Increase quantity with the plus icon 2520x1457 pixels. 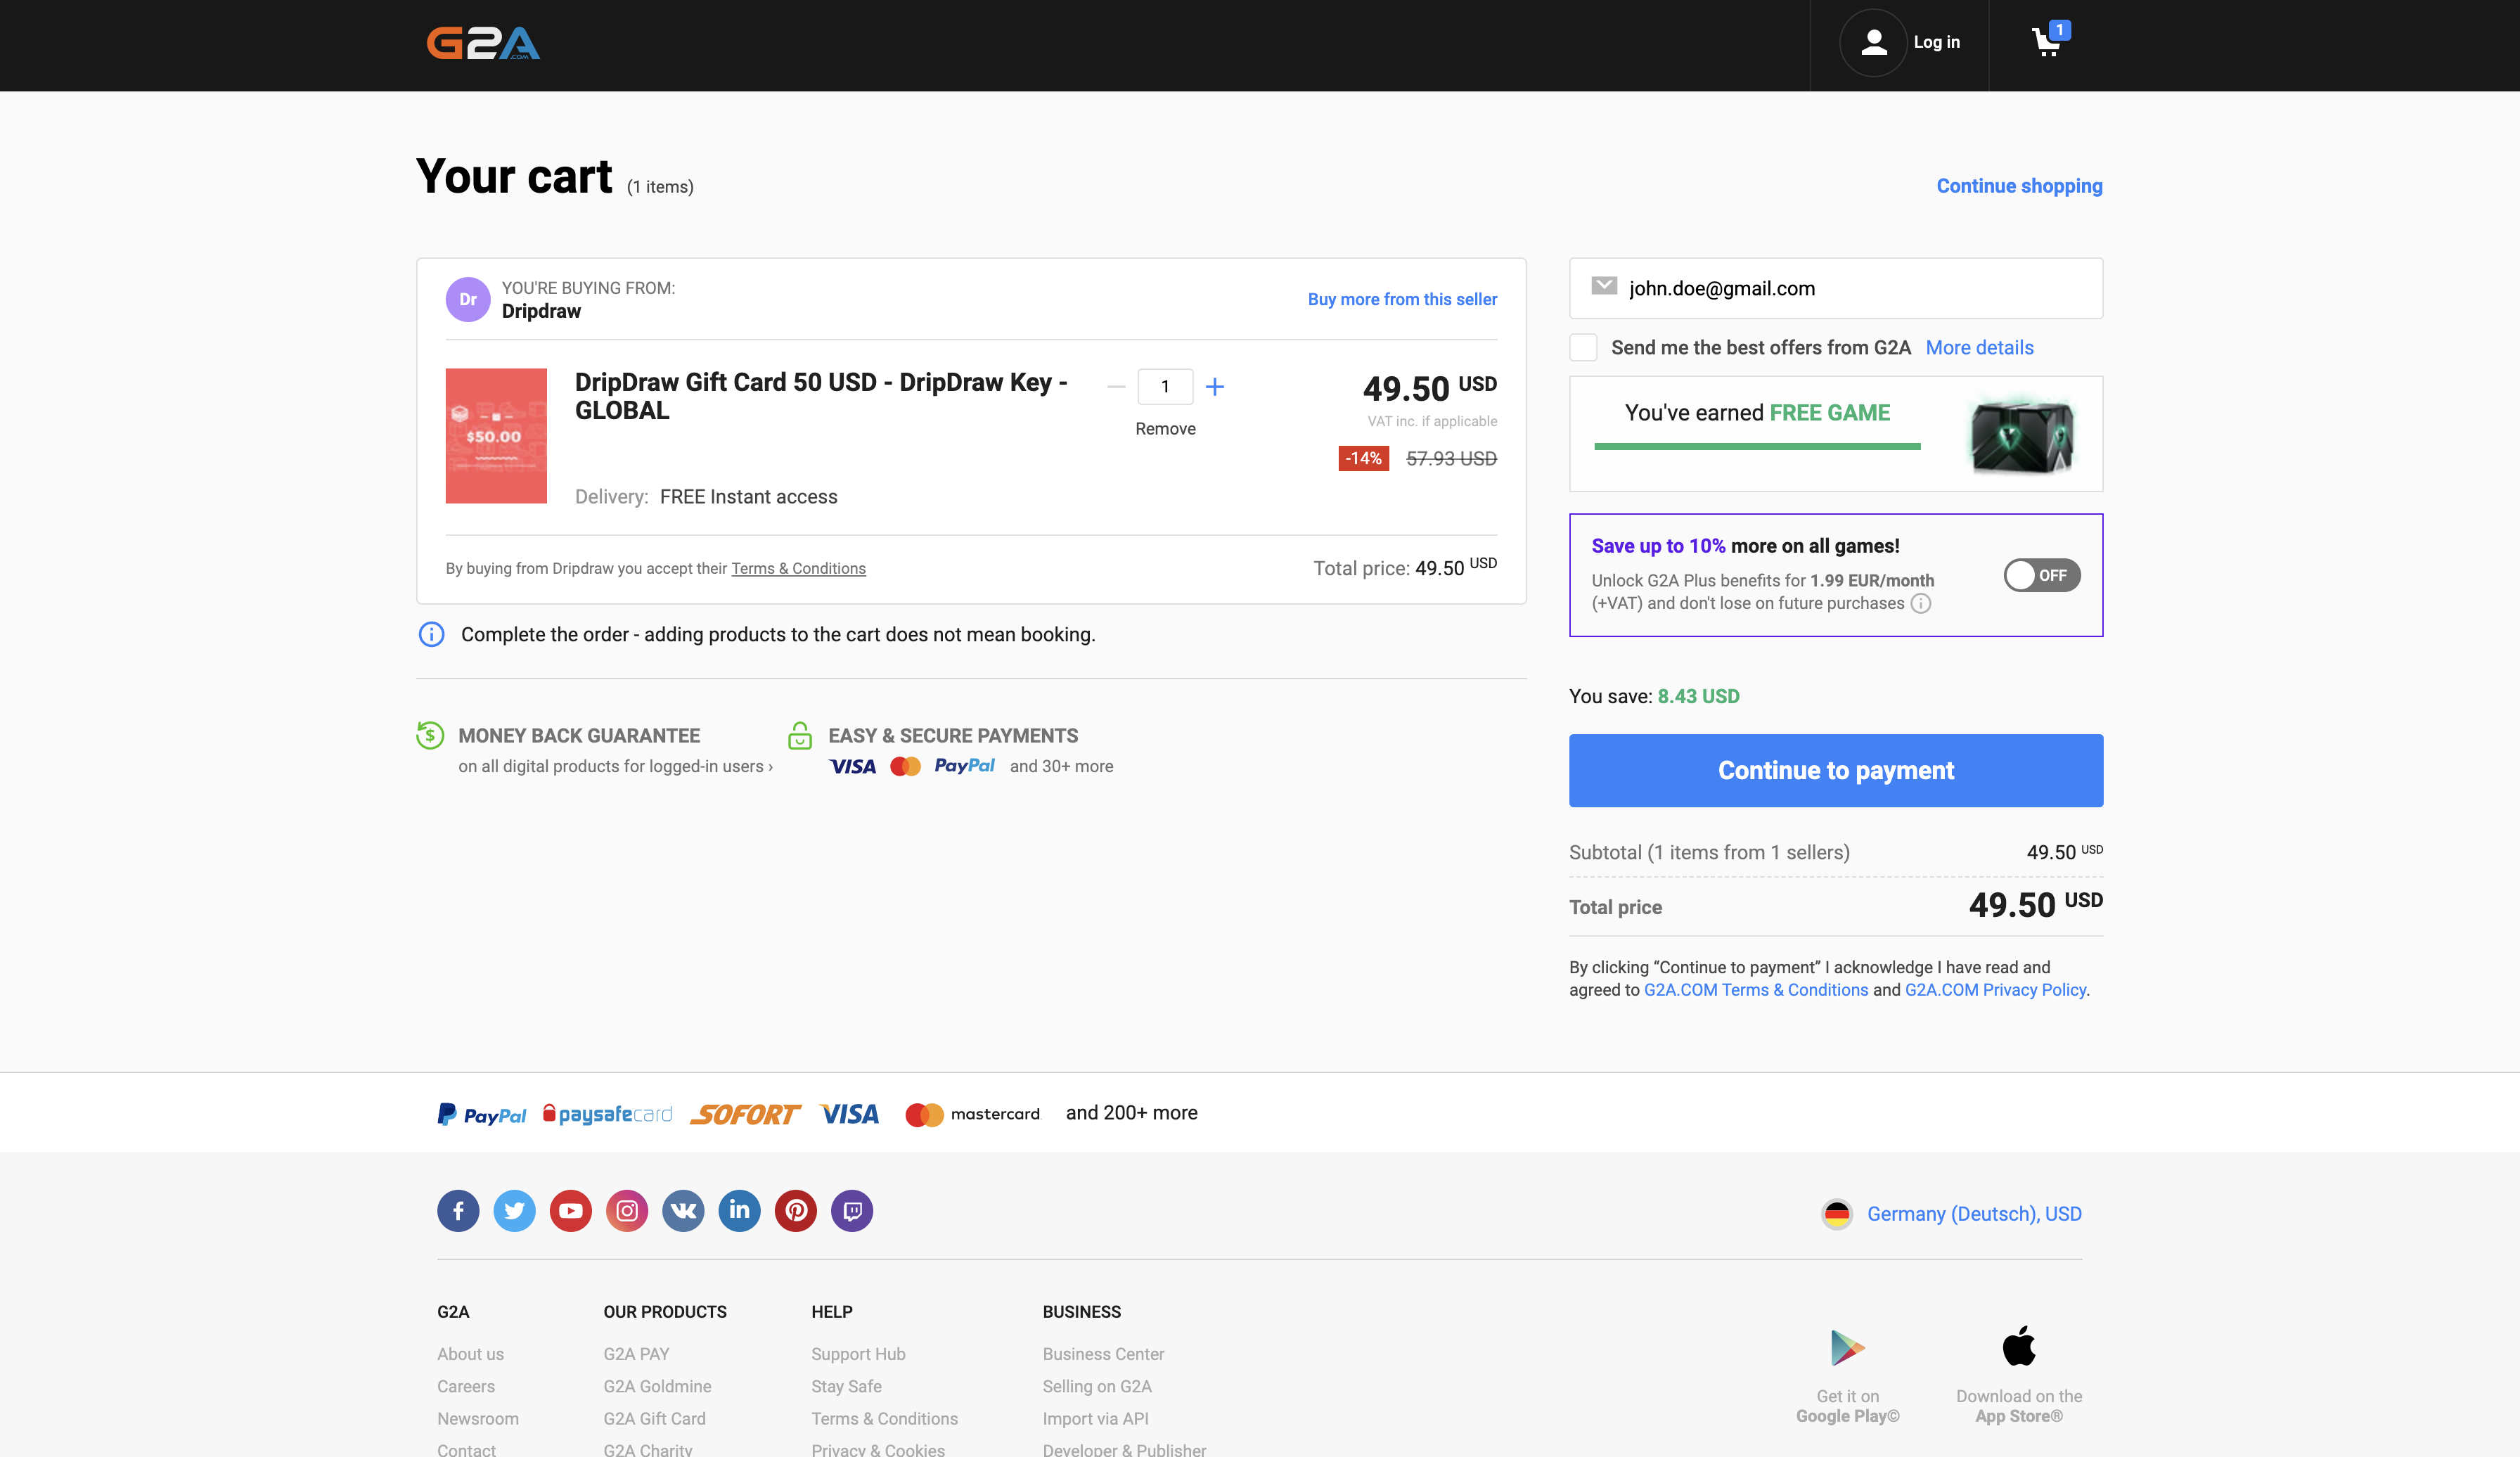[1215, 386]
